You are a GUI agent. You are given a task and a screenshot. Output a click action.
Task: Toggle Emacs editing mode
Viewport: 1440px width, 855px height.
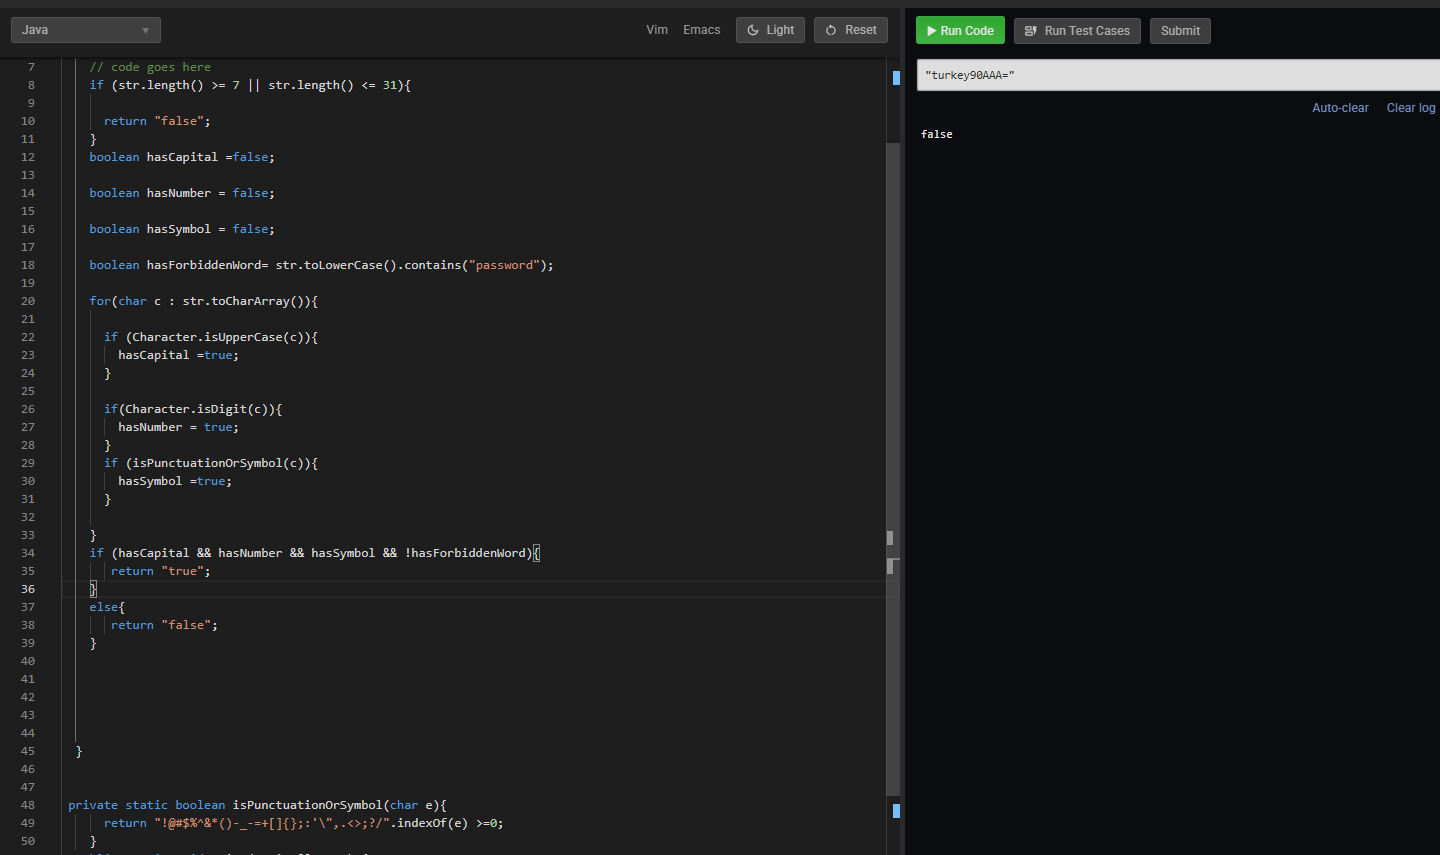pos(701,29)
